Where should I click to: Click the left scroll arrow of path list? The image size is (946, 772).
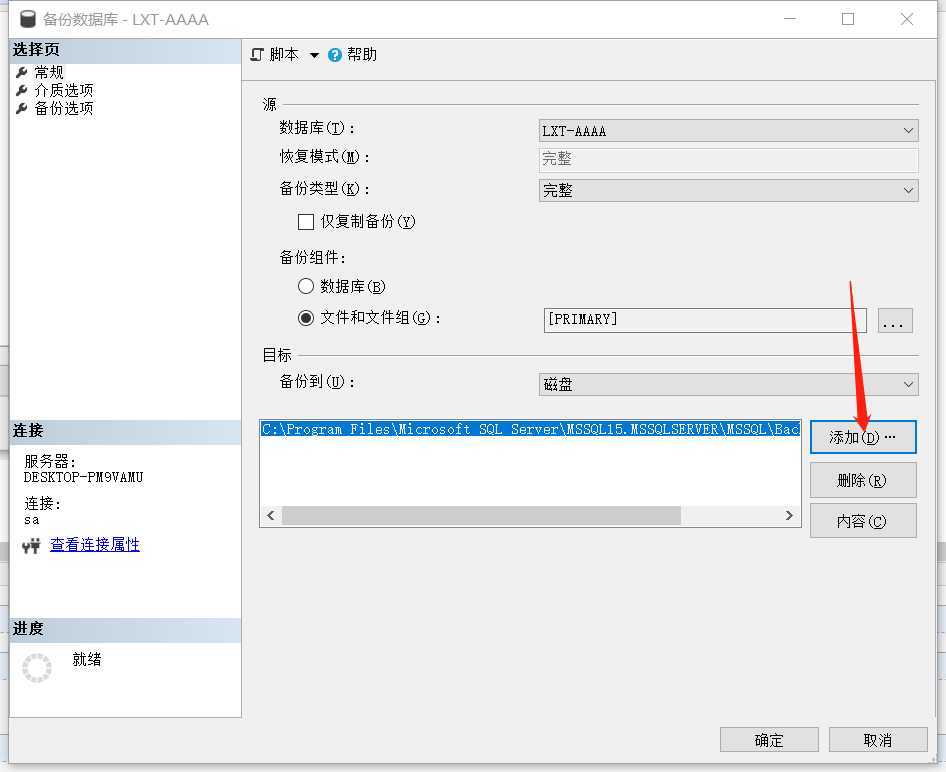pos(271,515)
